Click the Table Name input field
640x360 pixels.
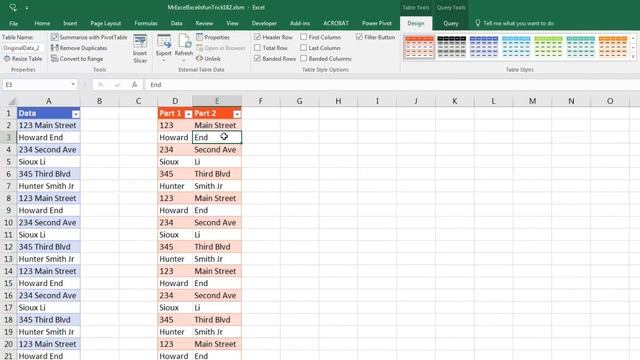coord(23,48)
